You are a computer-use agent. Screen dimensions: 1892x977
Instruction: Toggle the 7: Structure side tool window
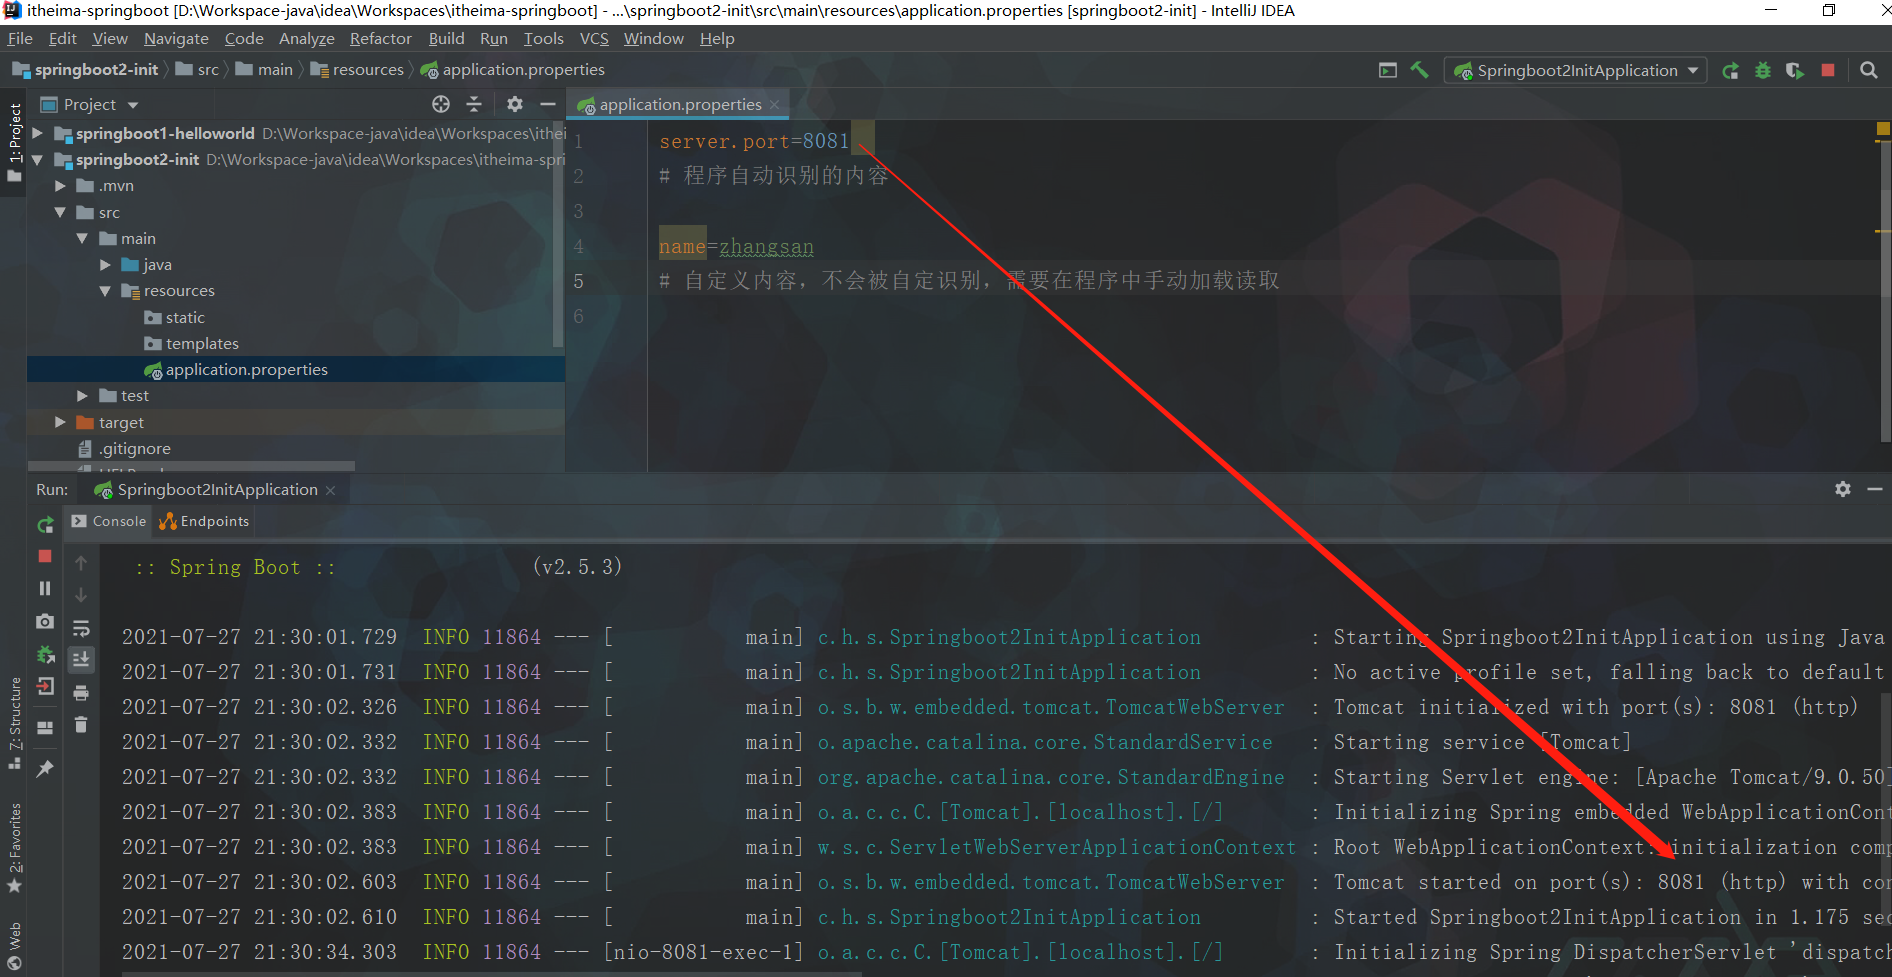14,722
